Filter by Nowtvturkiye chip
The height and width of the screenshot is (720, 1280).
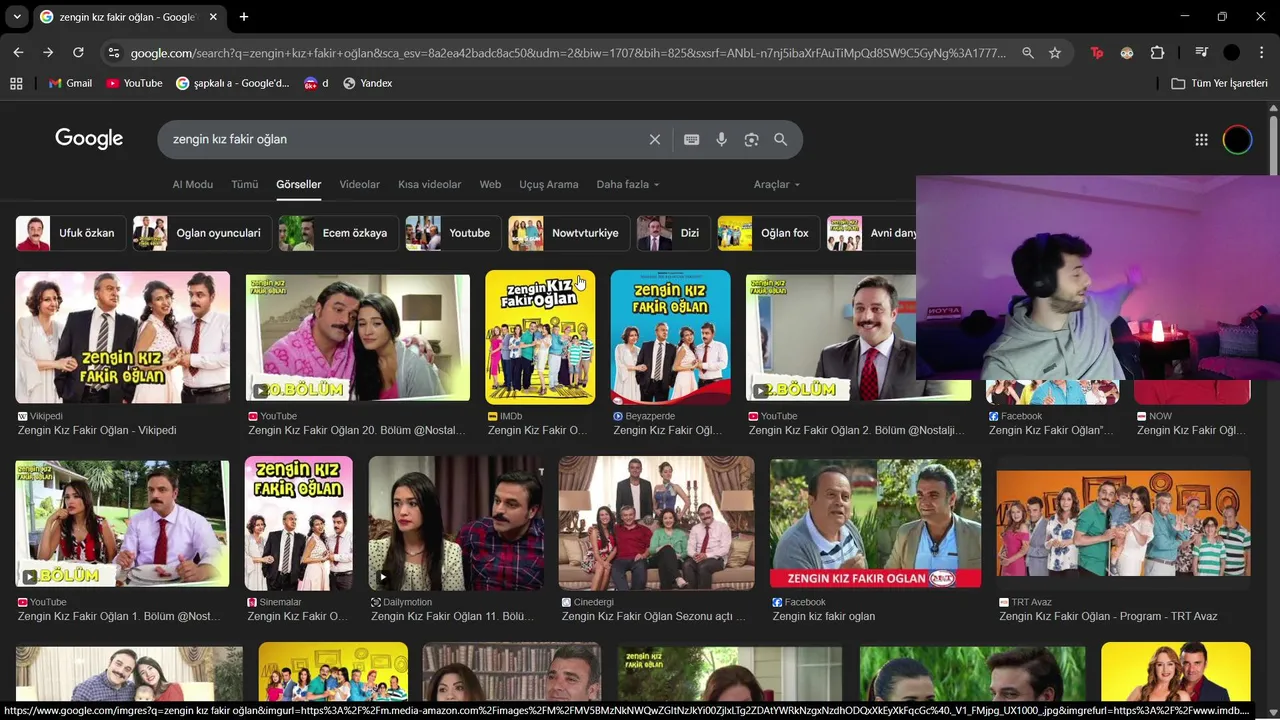pyautogui.click(x=569, y=233)
